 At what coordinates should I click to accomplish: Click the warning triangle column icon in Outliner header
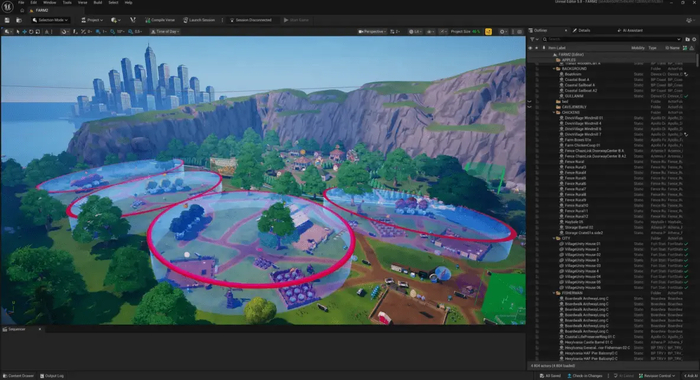[x=692, y=48]
